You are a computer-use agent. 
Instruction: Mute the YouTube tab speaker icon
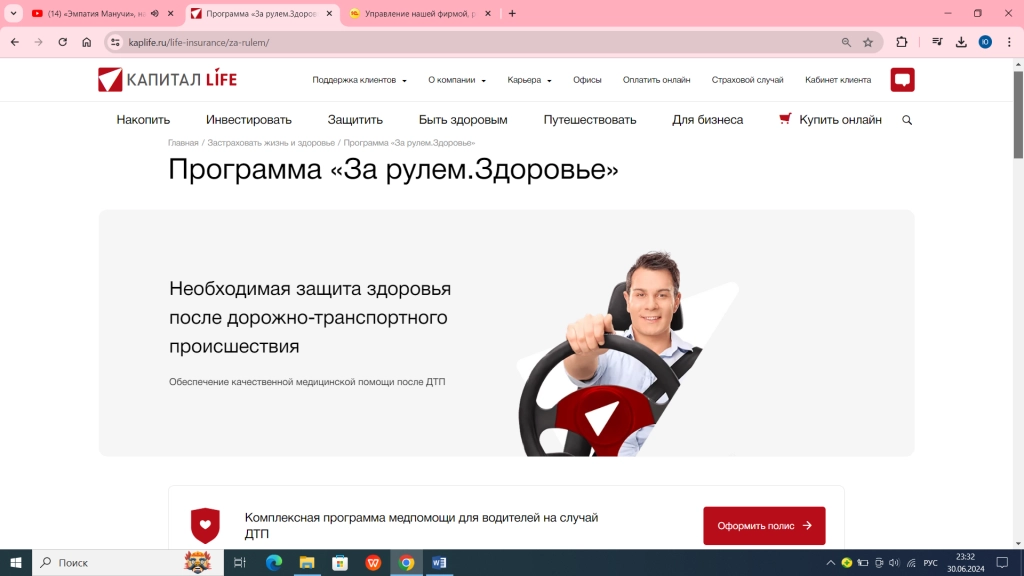(x=155, y=13)
